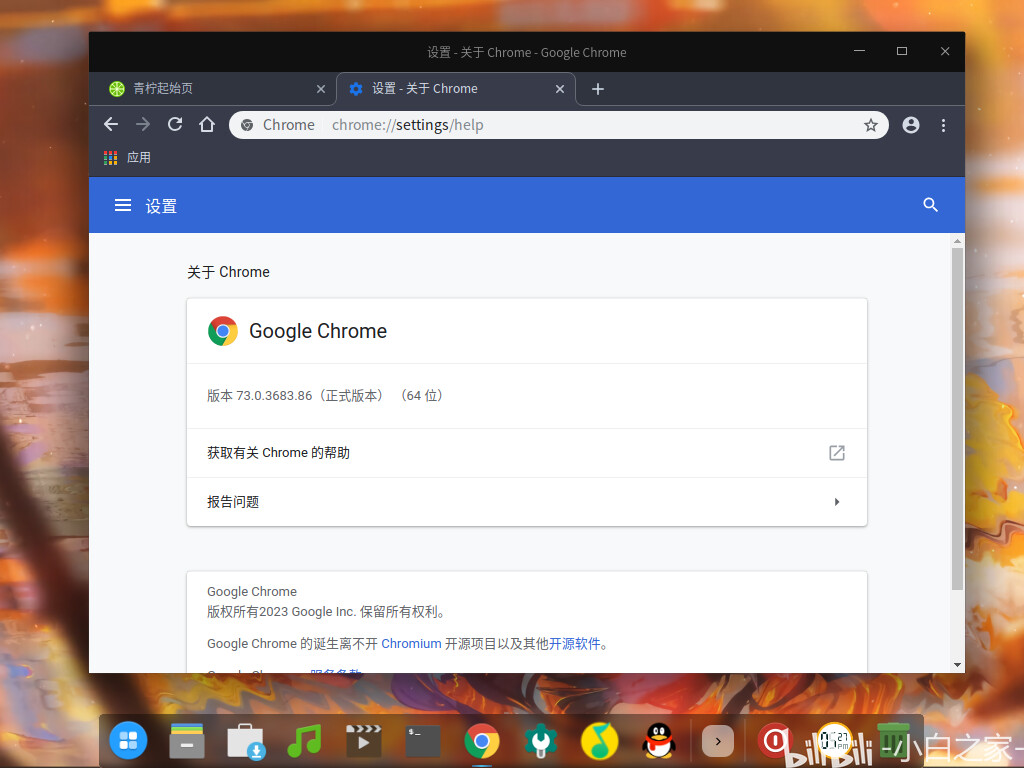Open a new tab with the plus button
The image size is (1024, 768).
click(x=598, y=89)
